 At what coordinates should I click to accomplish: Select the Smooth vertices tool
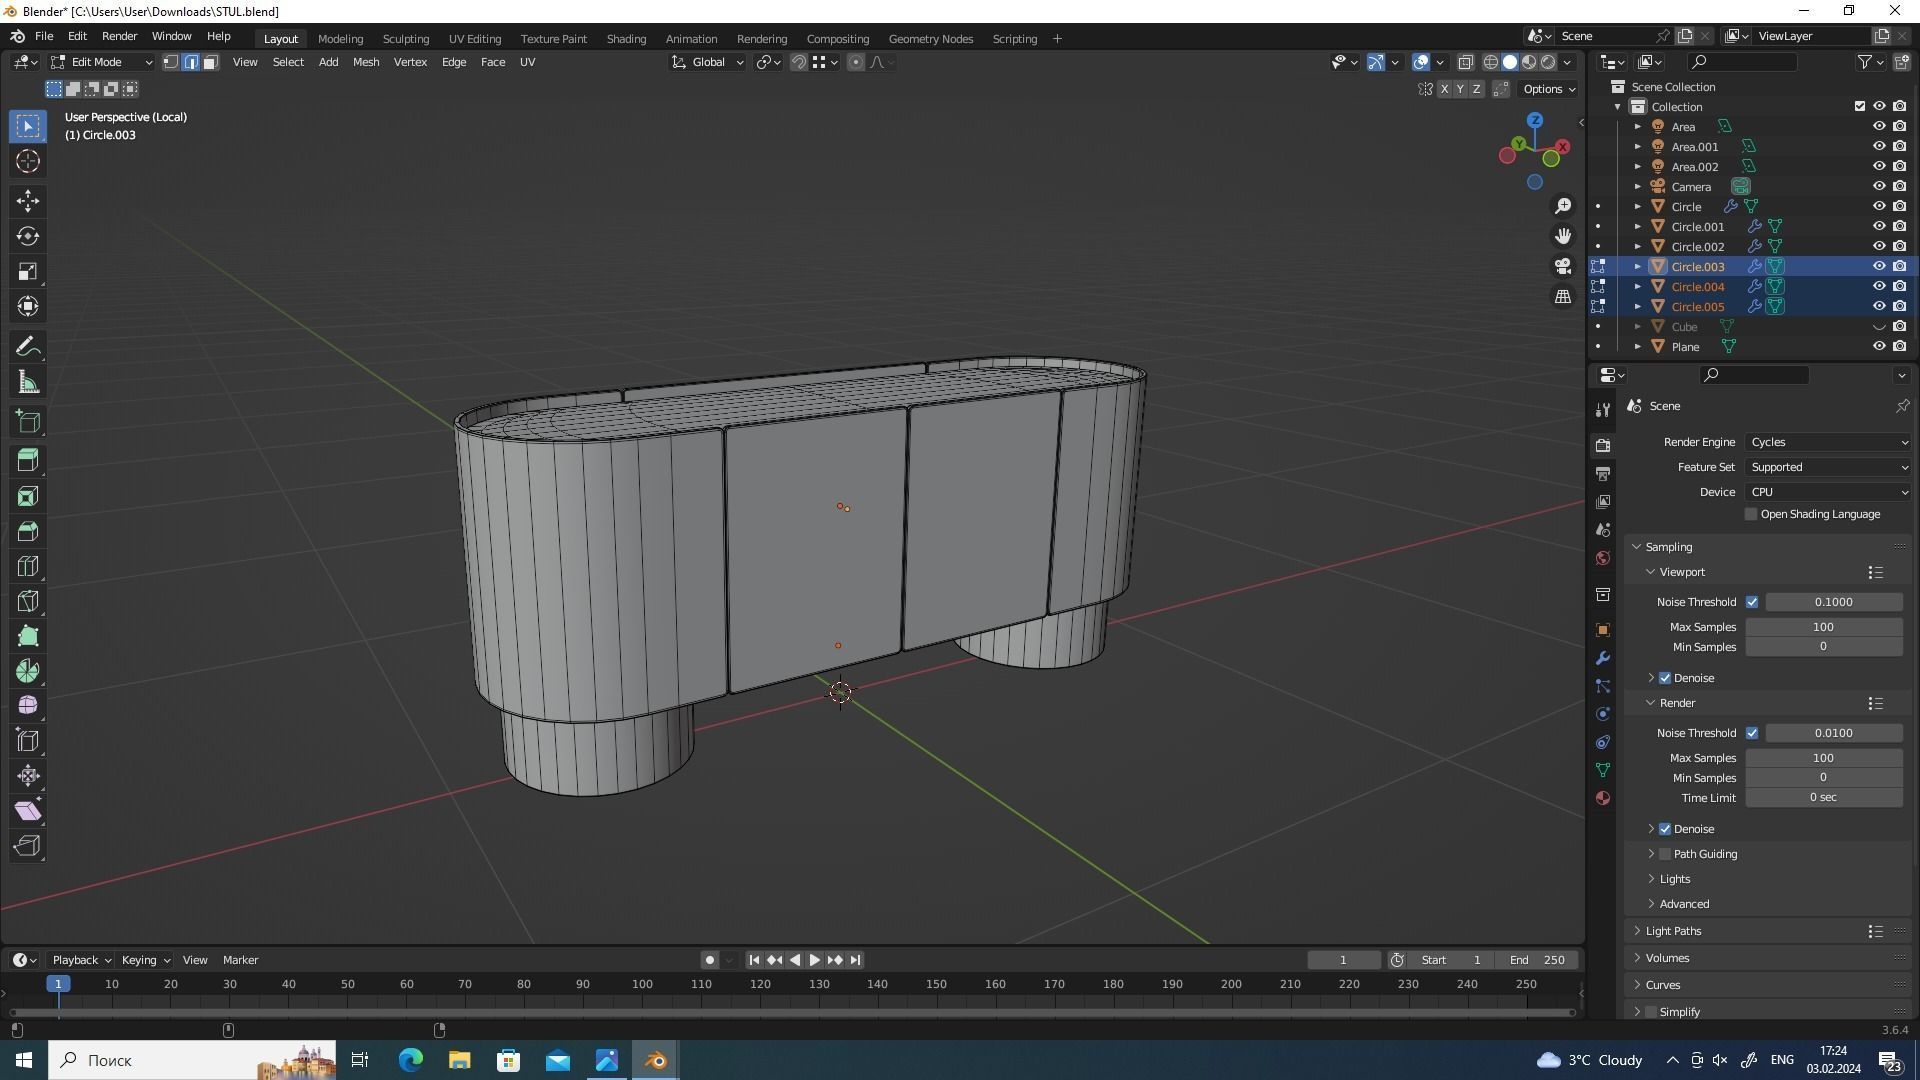[x=28, y=706]
